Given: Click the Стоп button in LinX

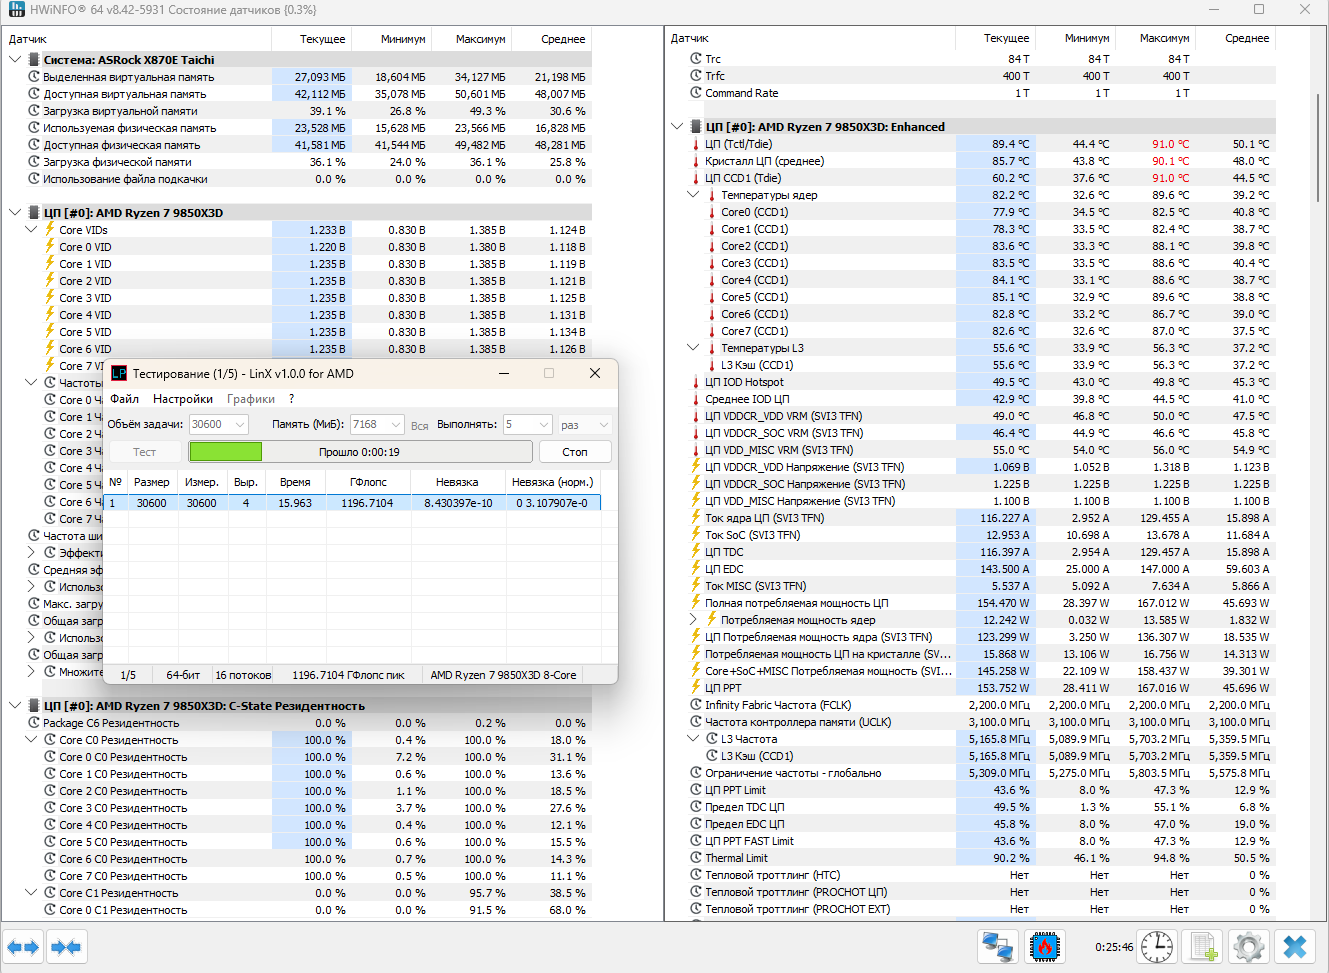Looking at the screenshot, I should (x=576, y=452).
